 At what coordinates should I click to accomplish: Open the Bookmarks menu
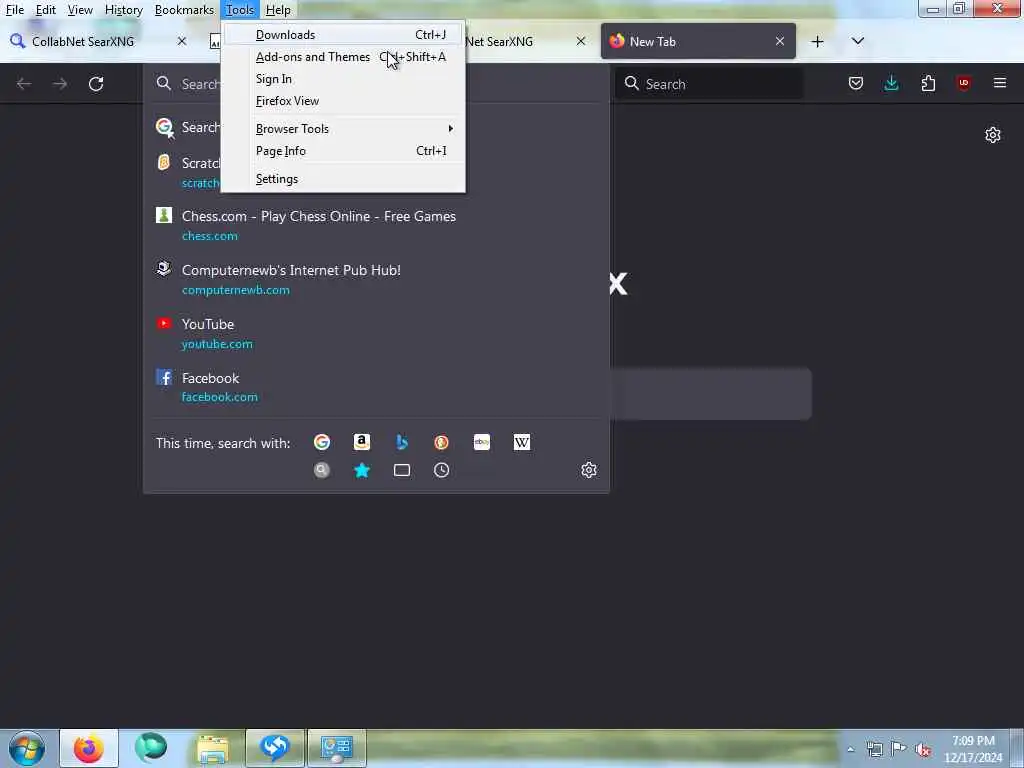pyautogui.click(x=184, y=10)
